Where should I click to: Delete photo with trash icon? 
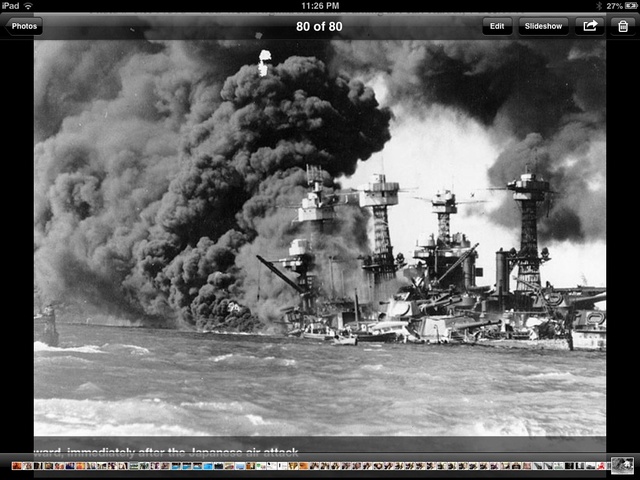click(622, 26)
